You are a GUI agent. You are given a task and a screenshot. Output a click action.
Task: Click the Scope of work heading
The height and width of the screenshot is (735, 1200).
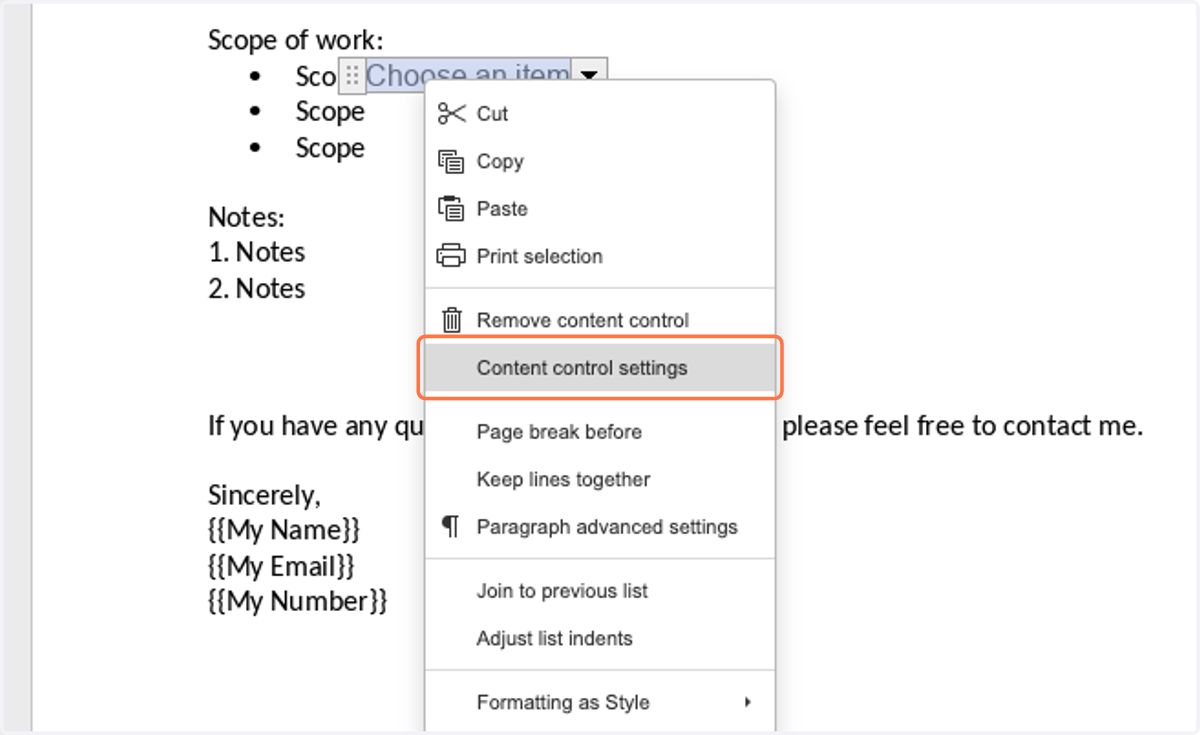[x=296, y=41]
